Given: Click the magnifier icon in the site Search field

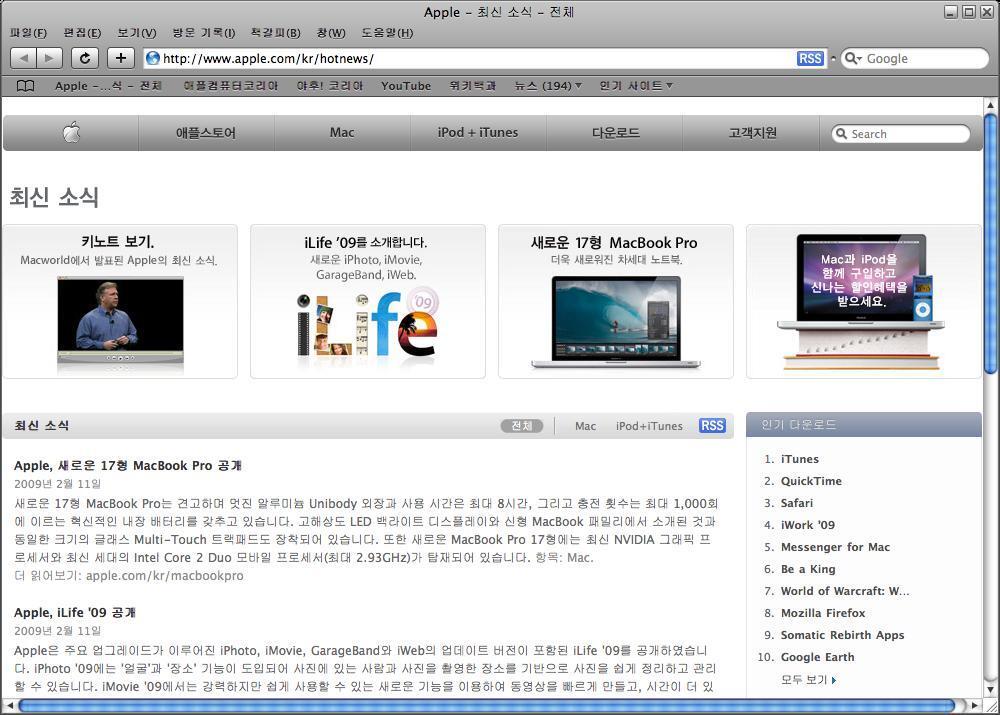Looking at the screenshot, I should pos(842,134).
